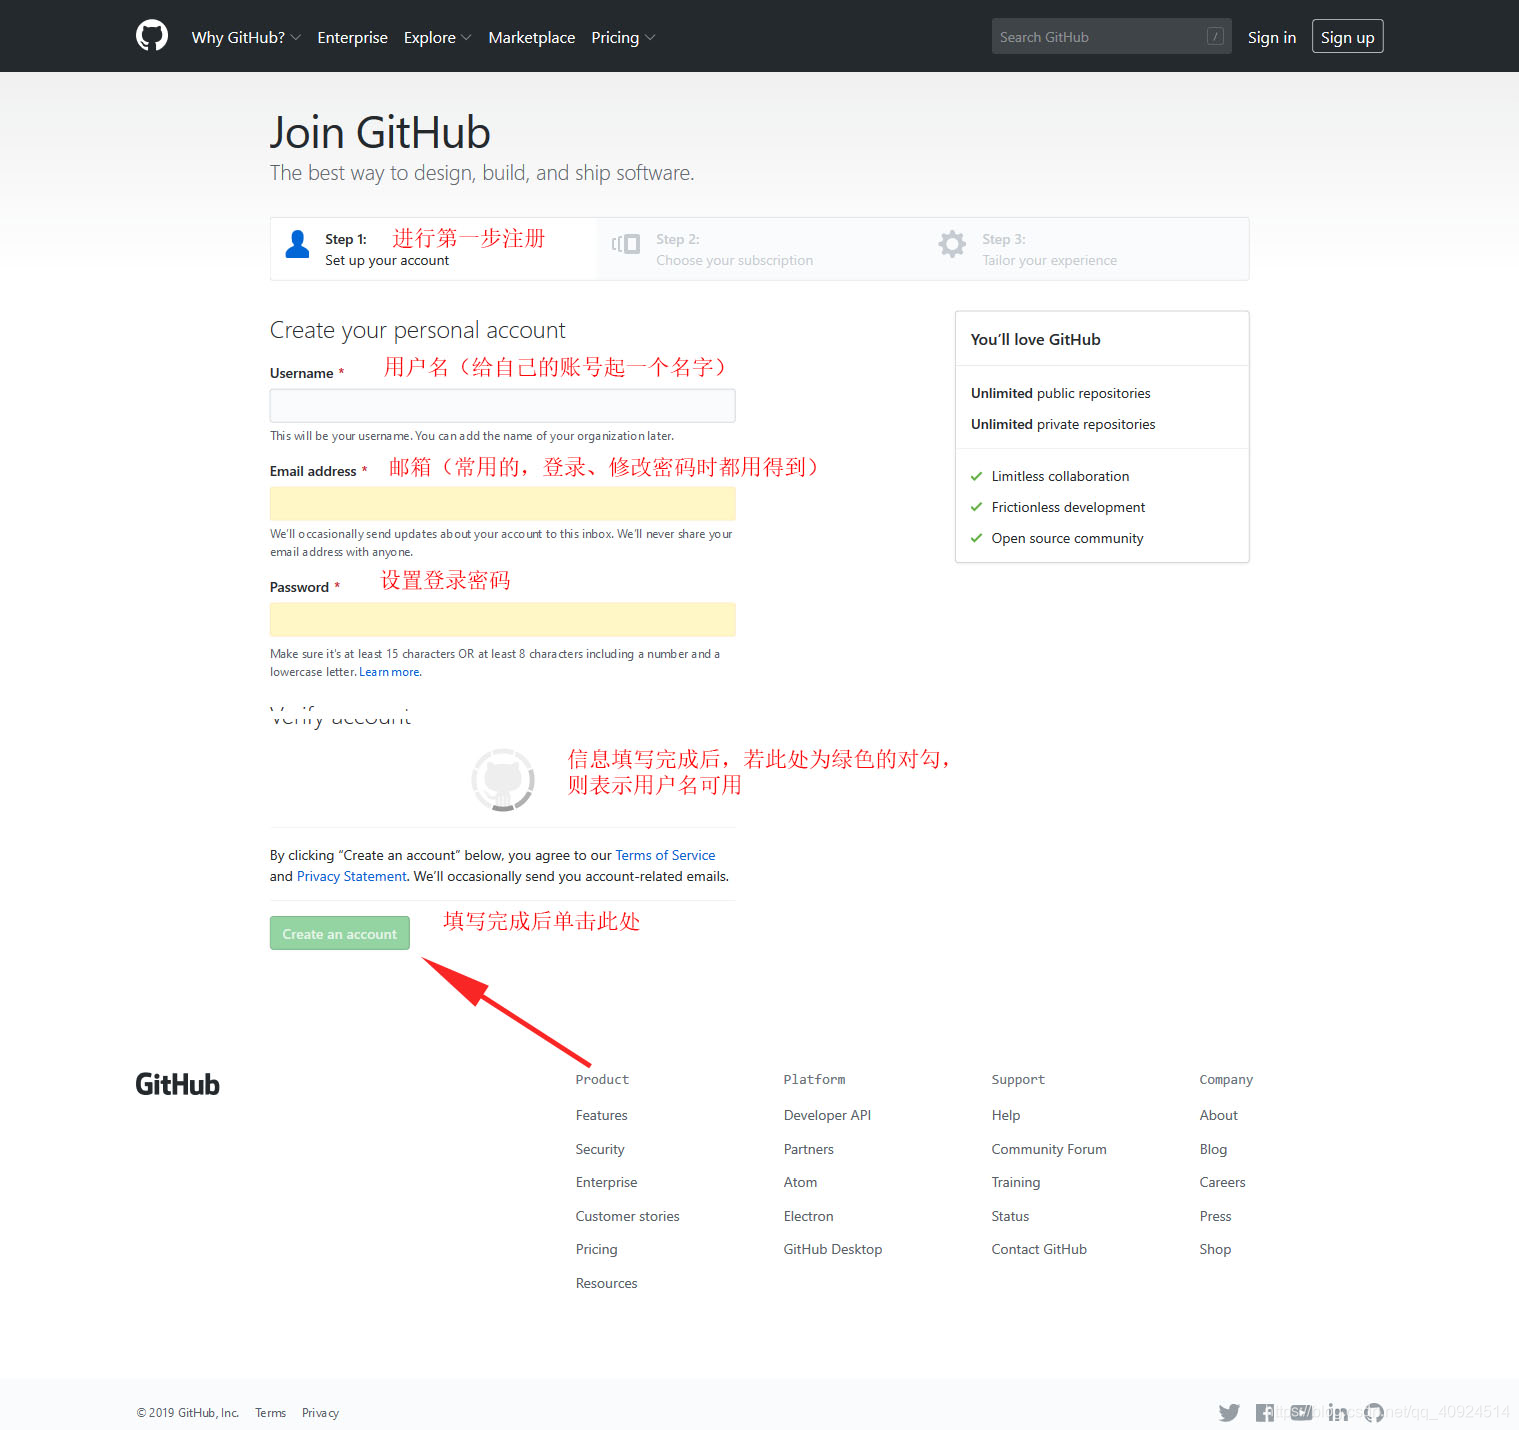1519x1430 pixels.
Task: Open Community Forum footer link
Action: click(1048, 1149)
